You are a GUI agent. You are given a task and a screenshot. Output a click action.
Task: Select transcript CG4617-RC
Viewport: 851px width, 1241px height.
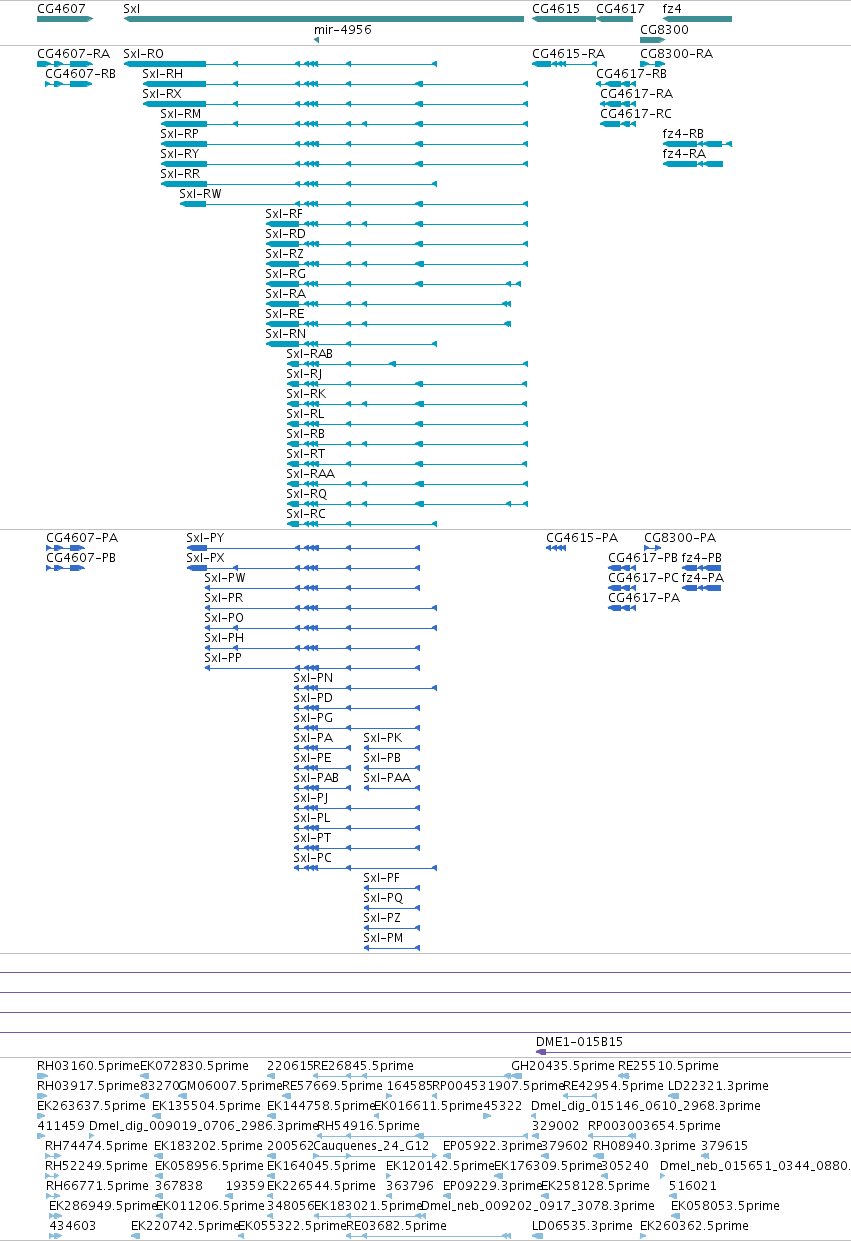click(x=636, y=114)
